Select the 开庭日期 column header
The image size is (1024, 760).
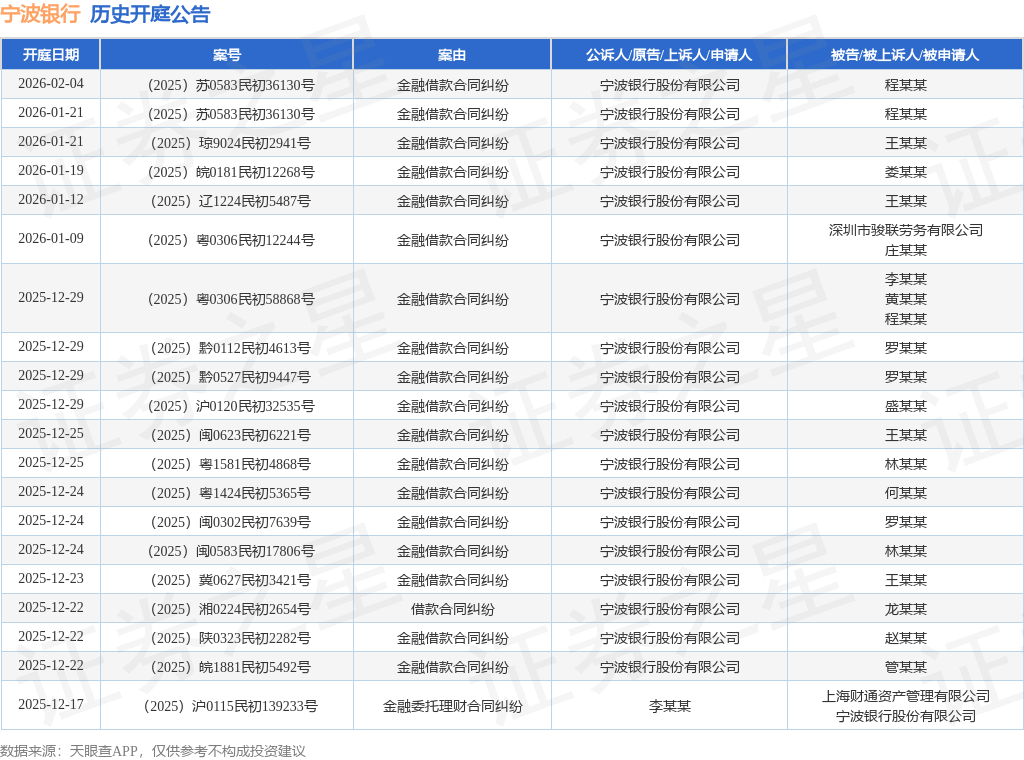[x=51, y=55]
